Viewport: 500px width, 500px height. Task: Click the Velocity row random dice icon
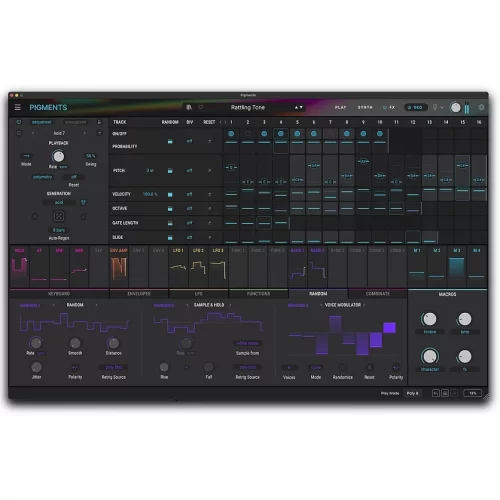point(170,194)
